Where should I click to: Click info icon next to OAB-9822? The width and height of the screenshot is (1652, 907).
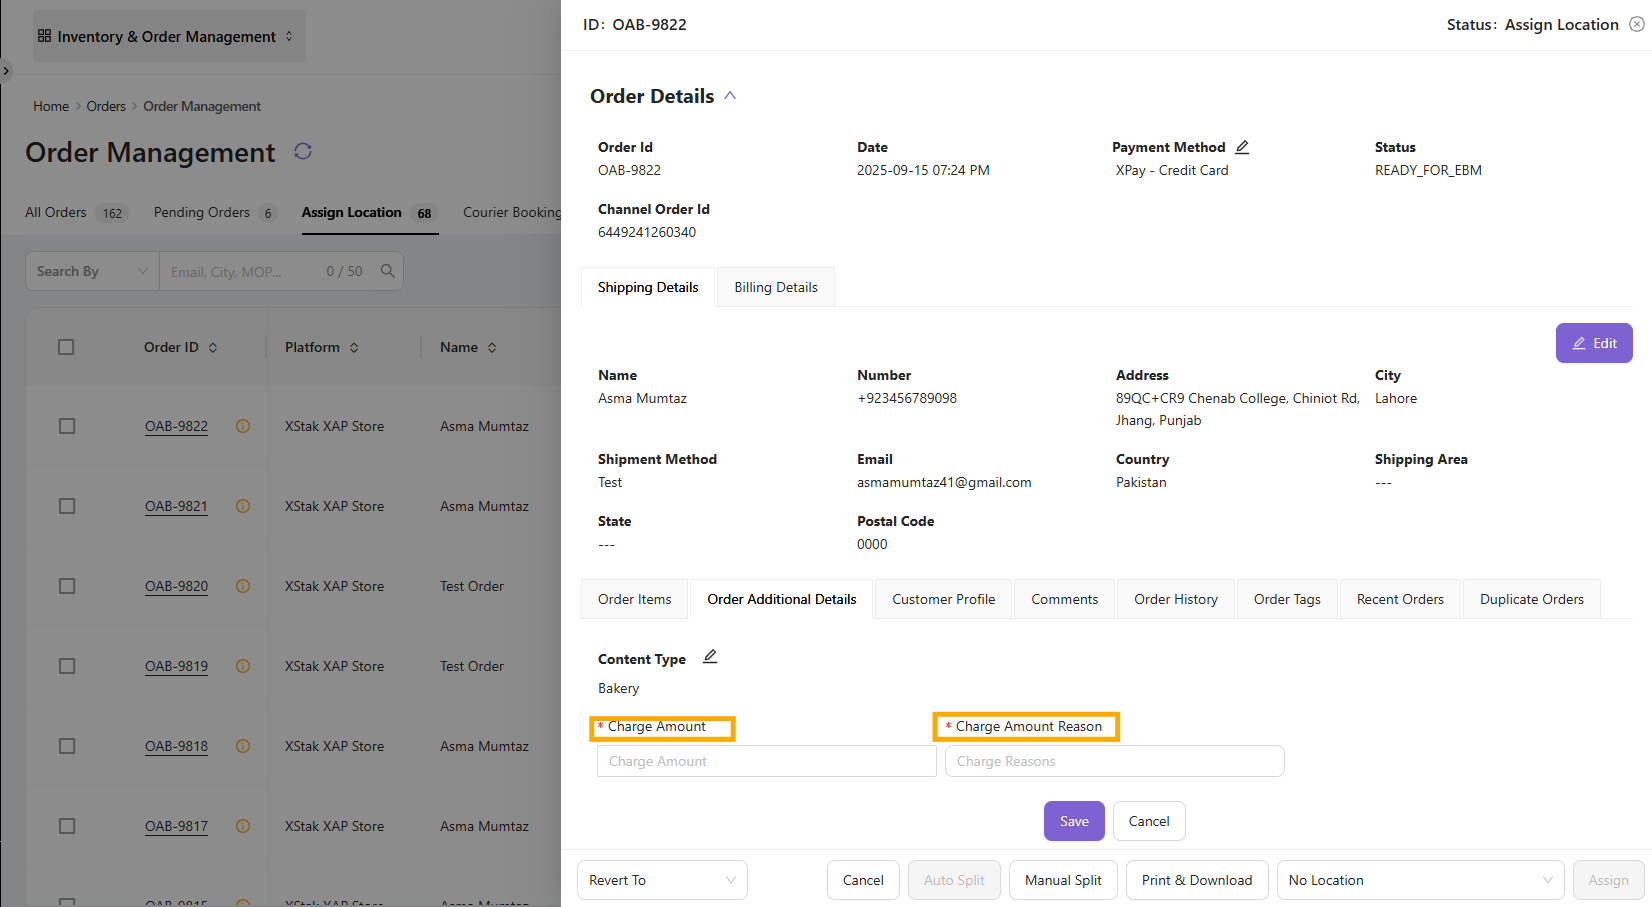click(243, 426)
